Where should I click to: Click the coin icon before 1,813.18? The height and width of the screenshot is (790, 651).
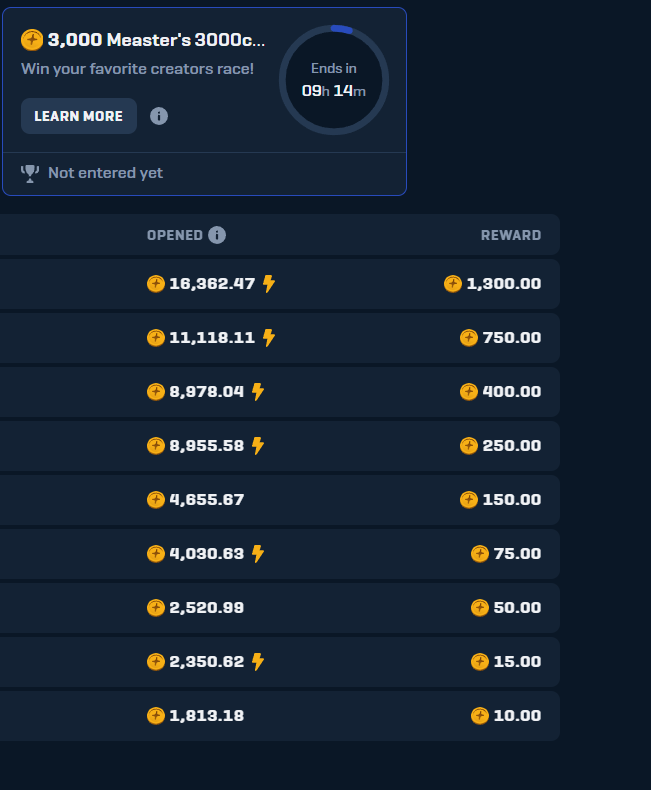pyautogui.click(x=156, y=715)
